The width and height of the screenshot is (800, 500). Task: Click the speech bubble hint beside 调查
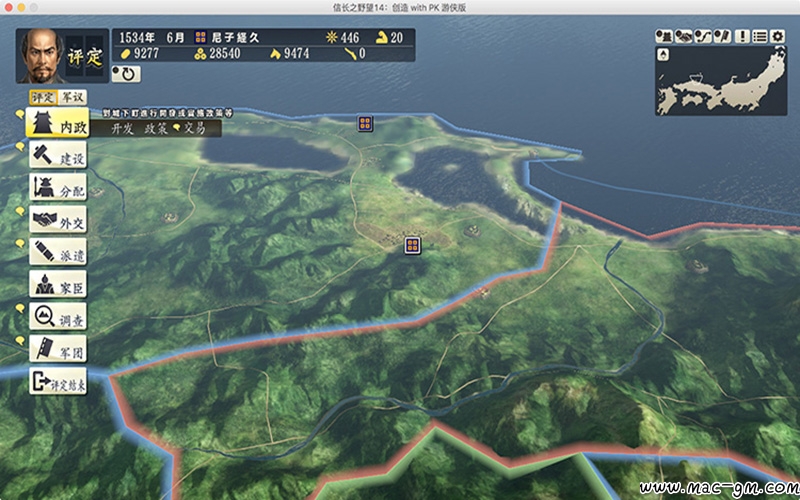point(20,308)
